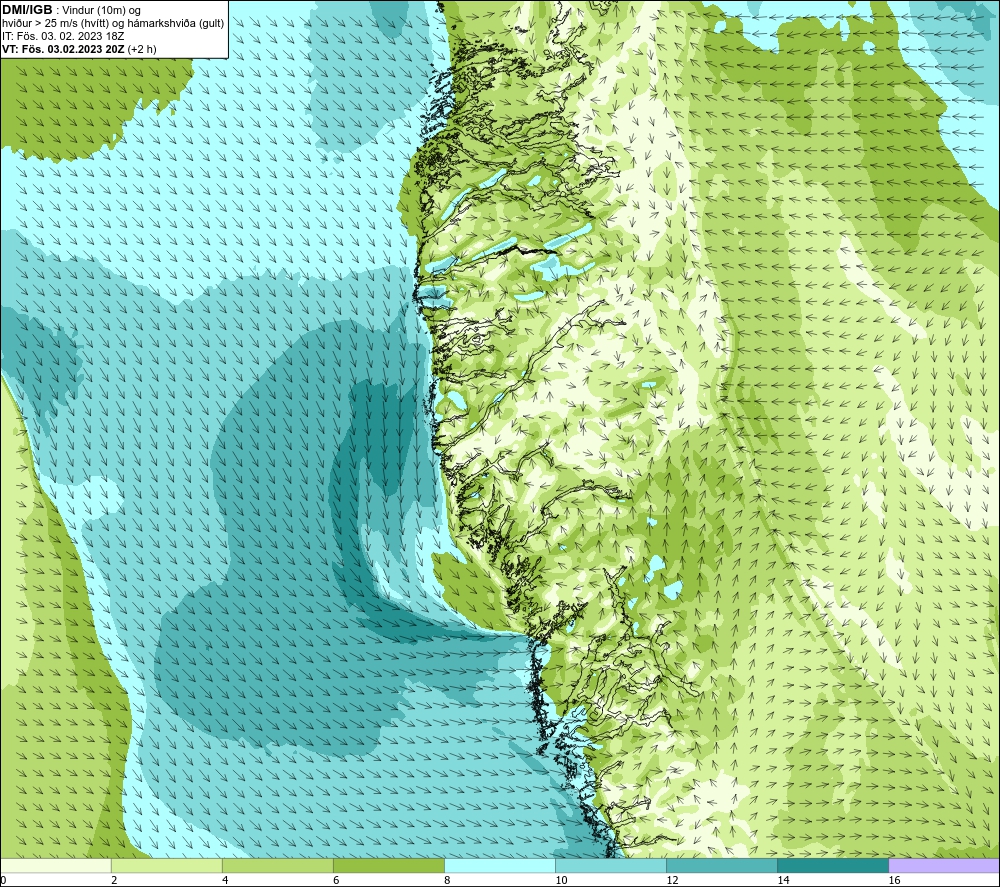Click the 'hviður > 25 m/s' description line
This screenshot has width=1000, height=887.
point(113,24)
